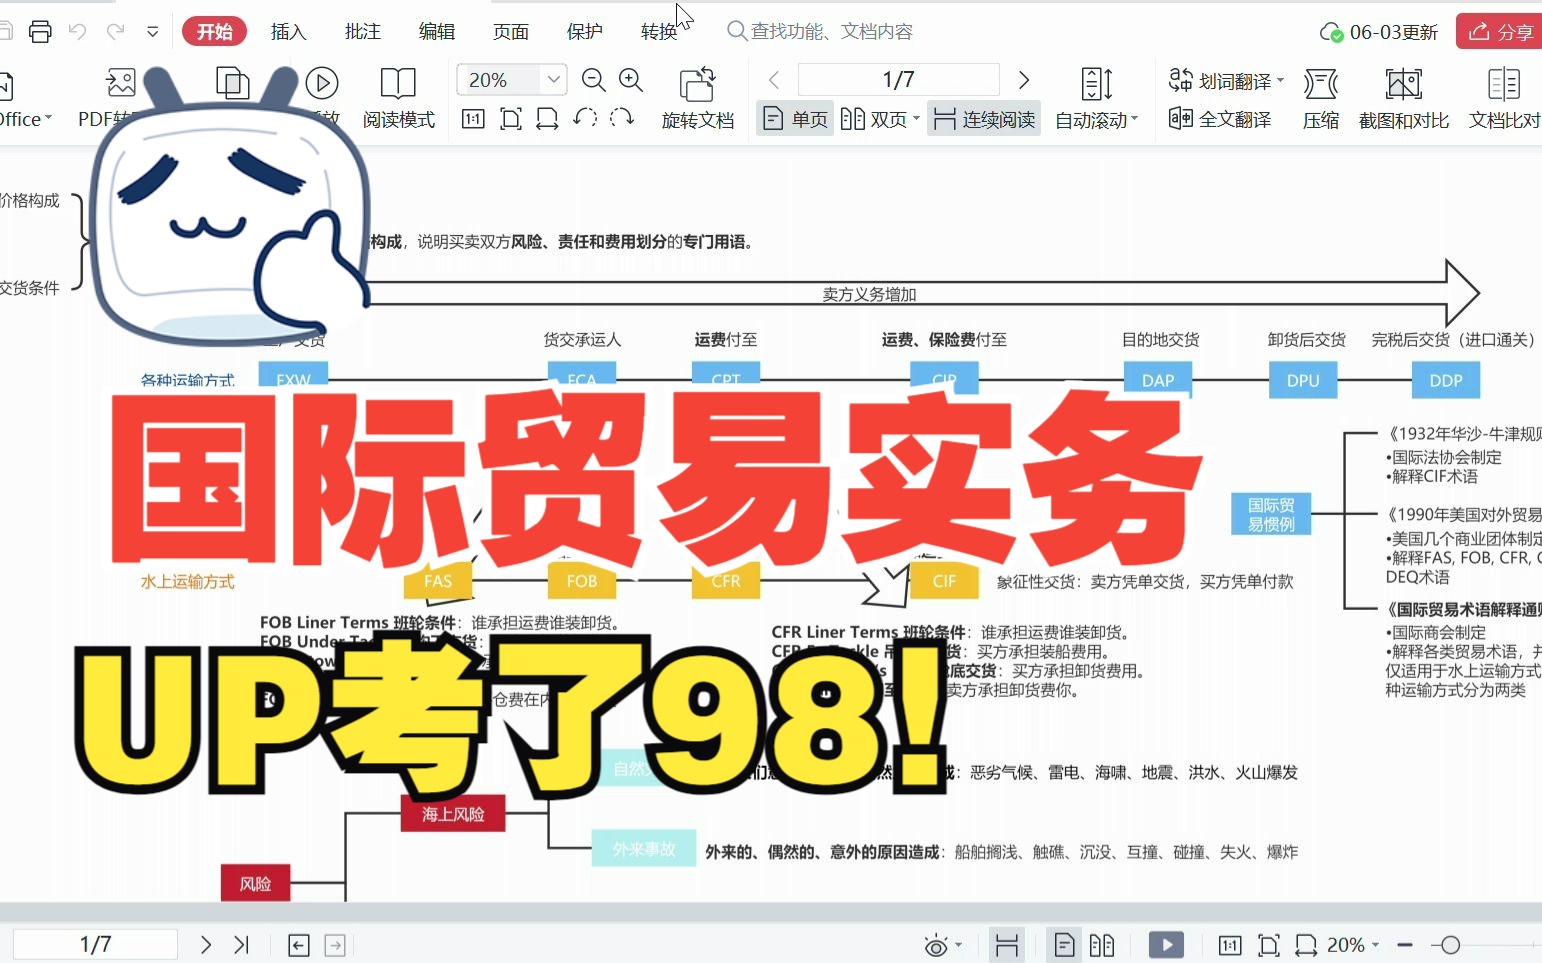Click the 风险 red node in mind map

tap(256, 884)
